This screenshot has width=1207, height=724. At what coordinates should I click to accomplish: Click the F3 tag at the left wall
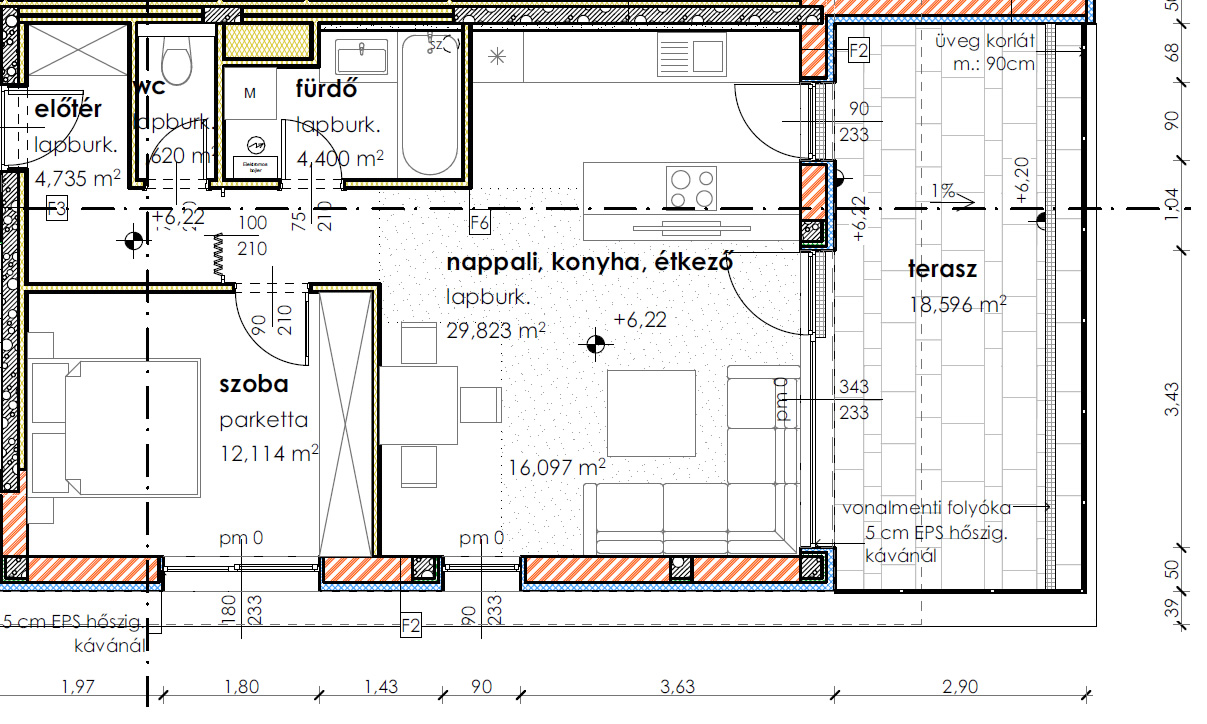[57, 209]
